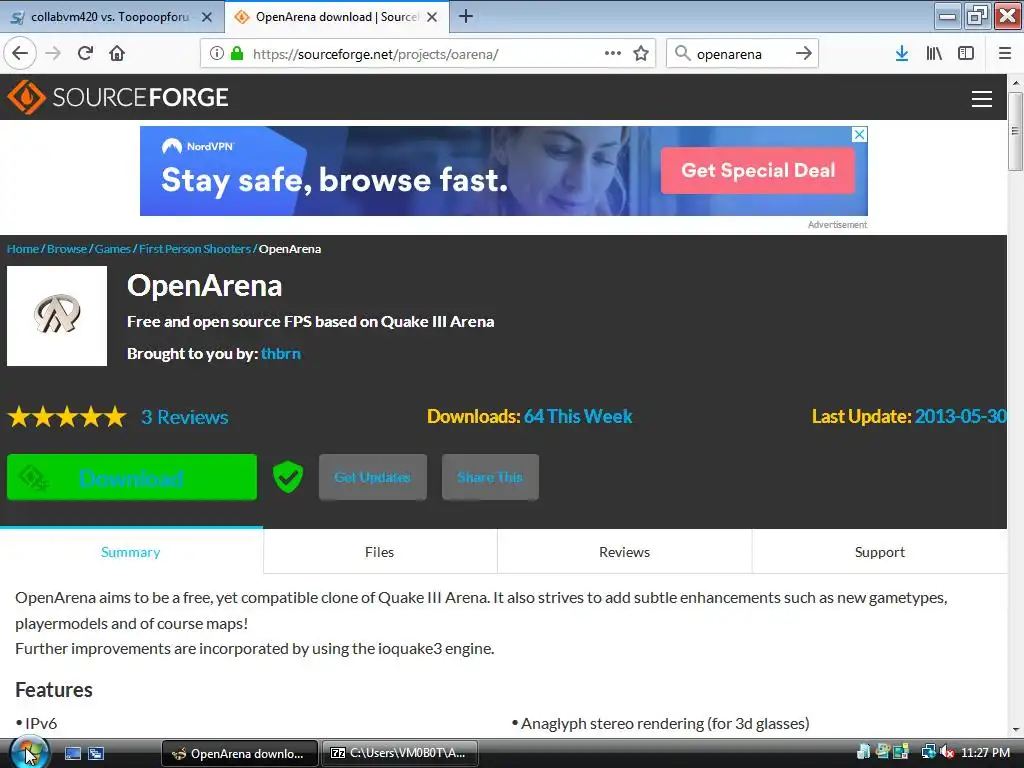Click the 11:27 PM taskbar clock
Screen dimensions: 1024x768
click(x=985, y=752)
